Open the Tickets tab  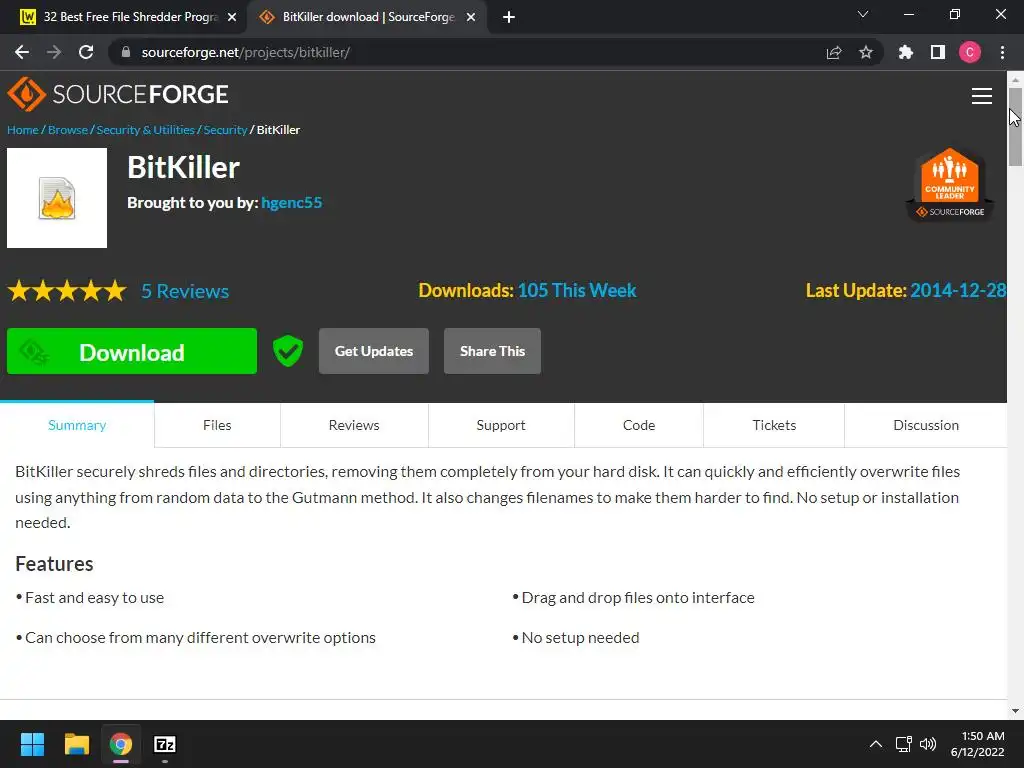point(774,425)
